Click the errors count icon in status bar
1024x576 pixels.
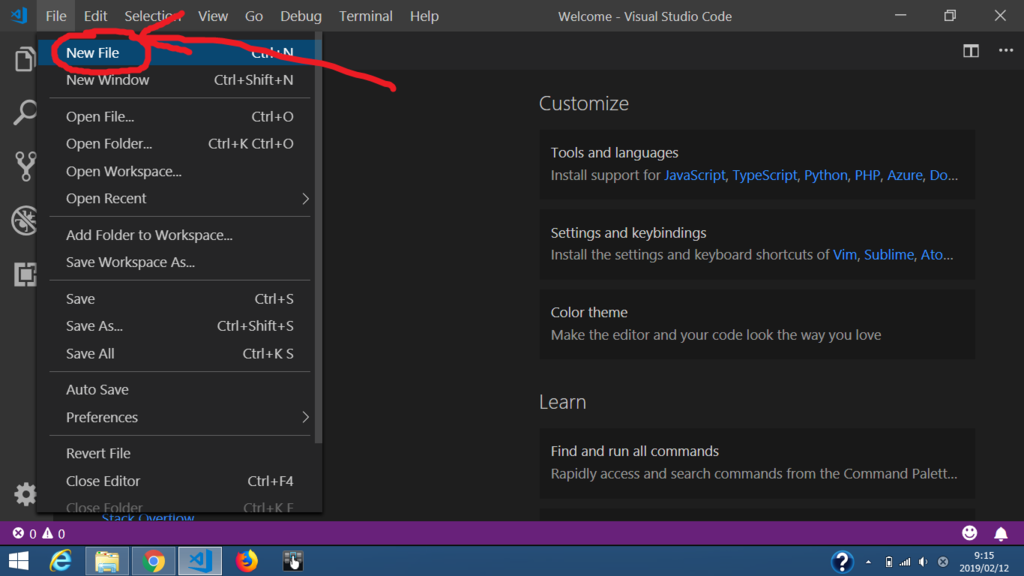click(x=24, y=534)
